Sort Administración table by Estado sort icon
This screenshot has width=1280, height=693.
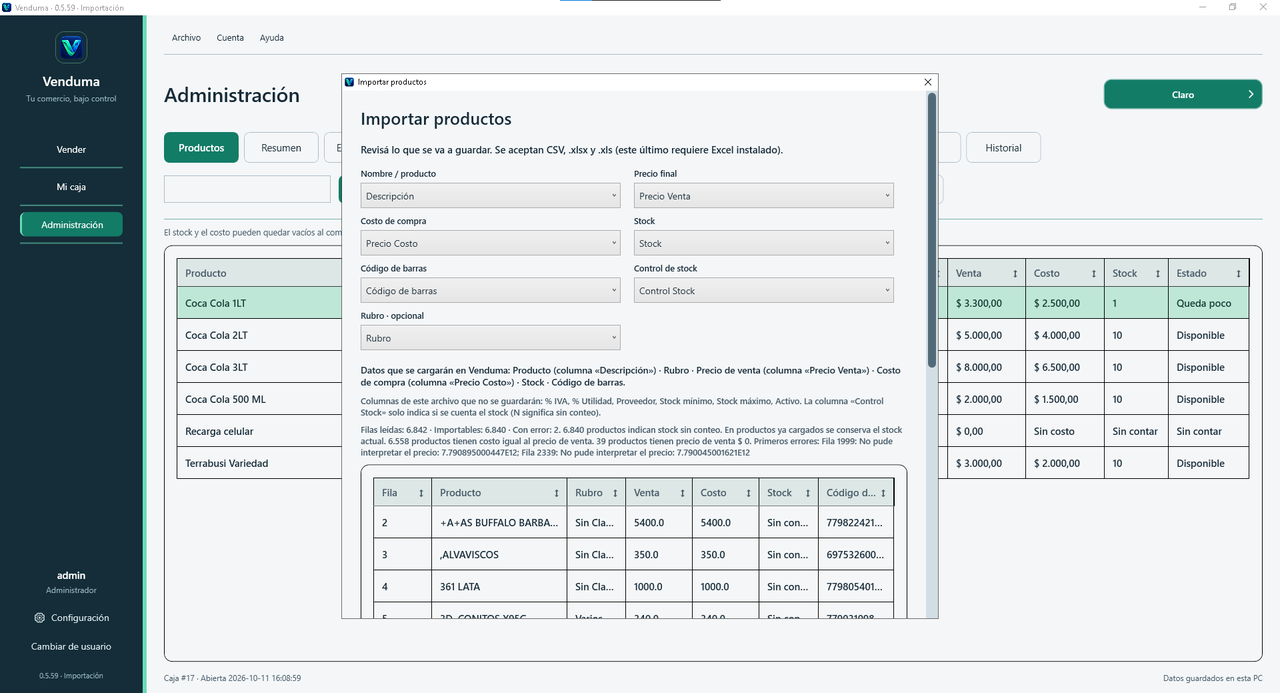point(1239,273)
